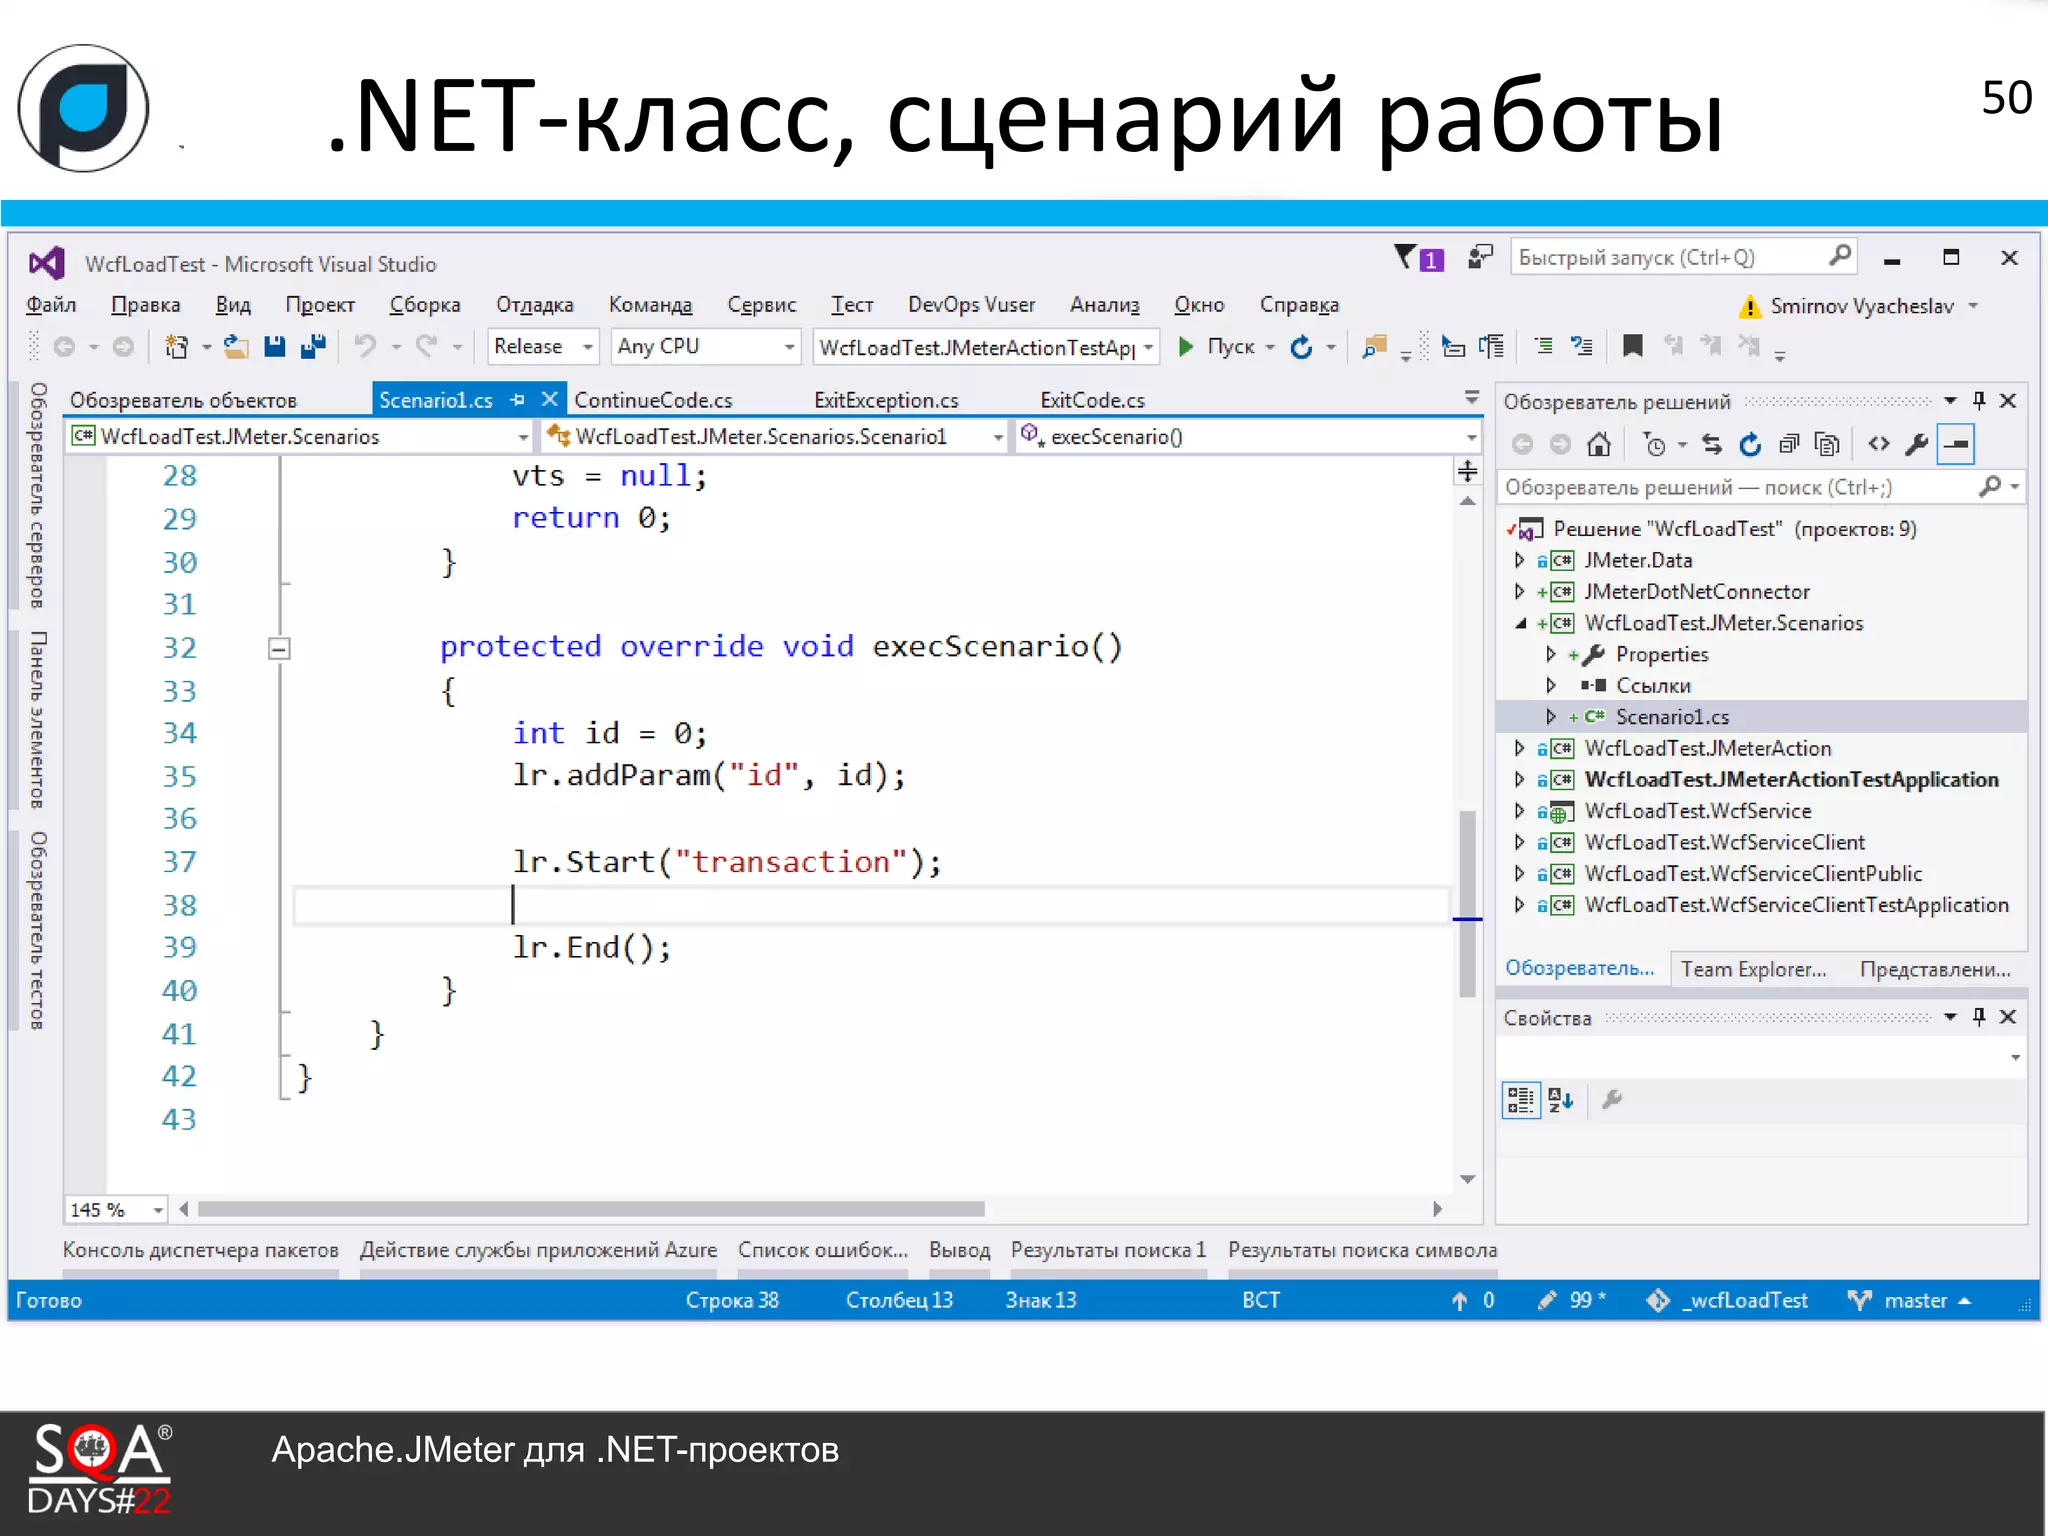Click the green Пуск start button
This screenshot has width=2048, height=1536.
tap(1216, 347)
